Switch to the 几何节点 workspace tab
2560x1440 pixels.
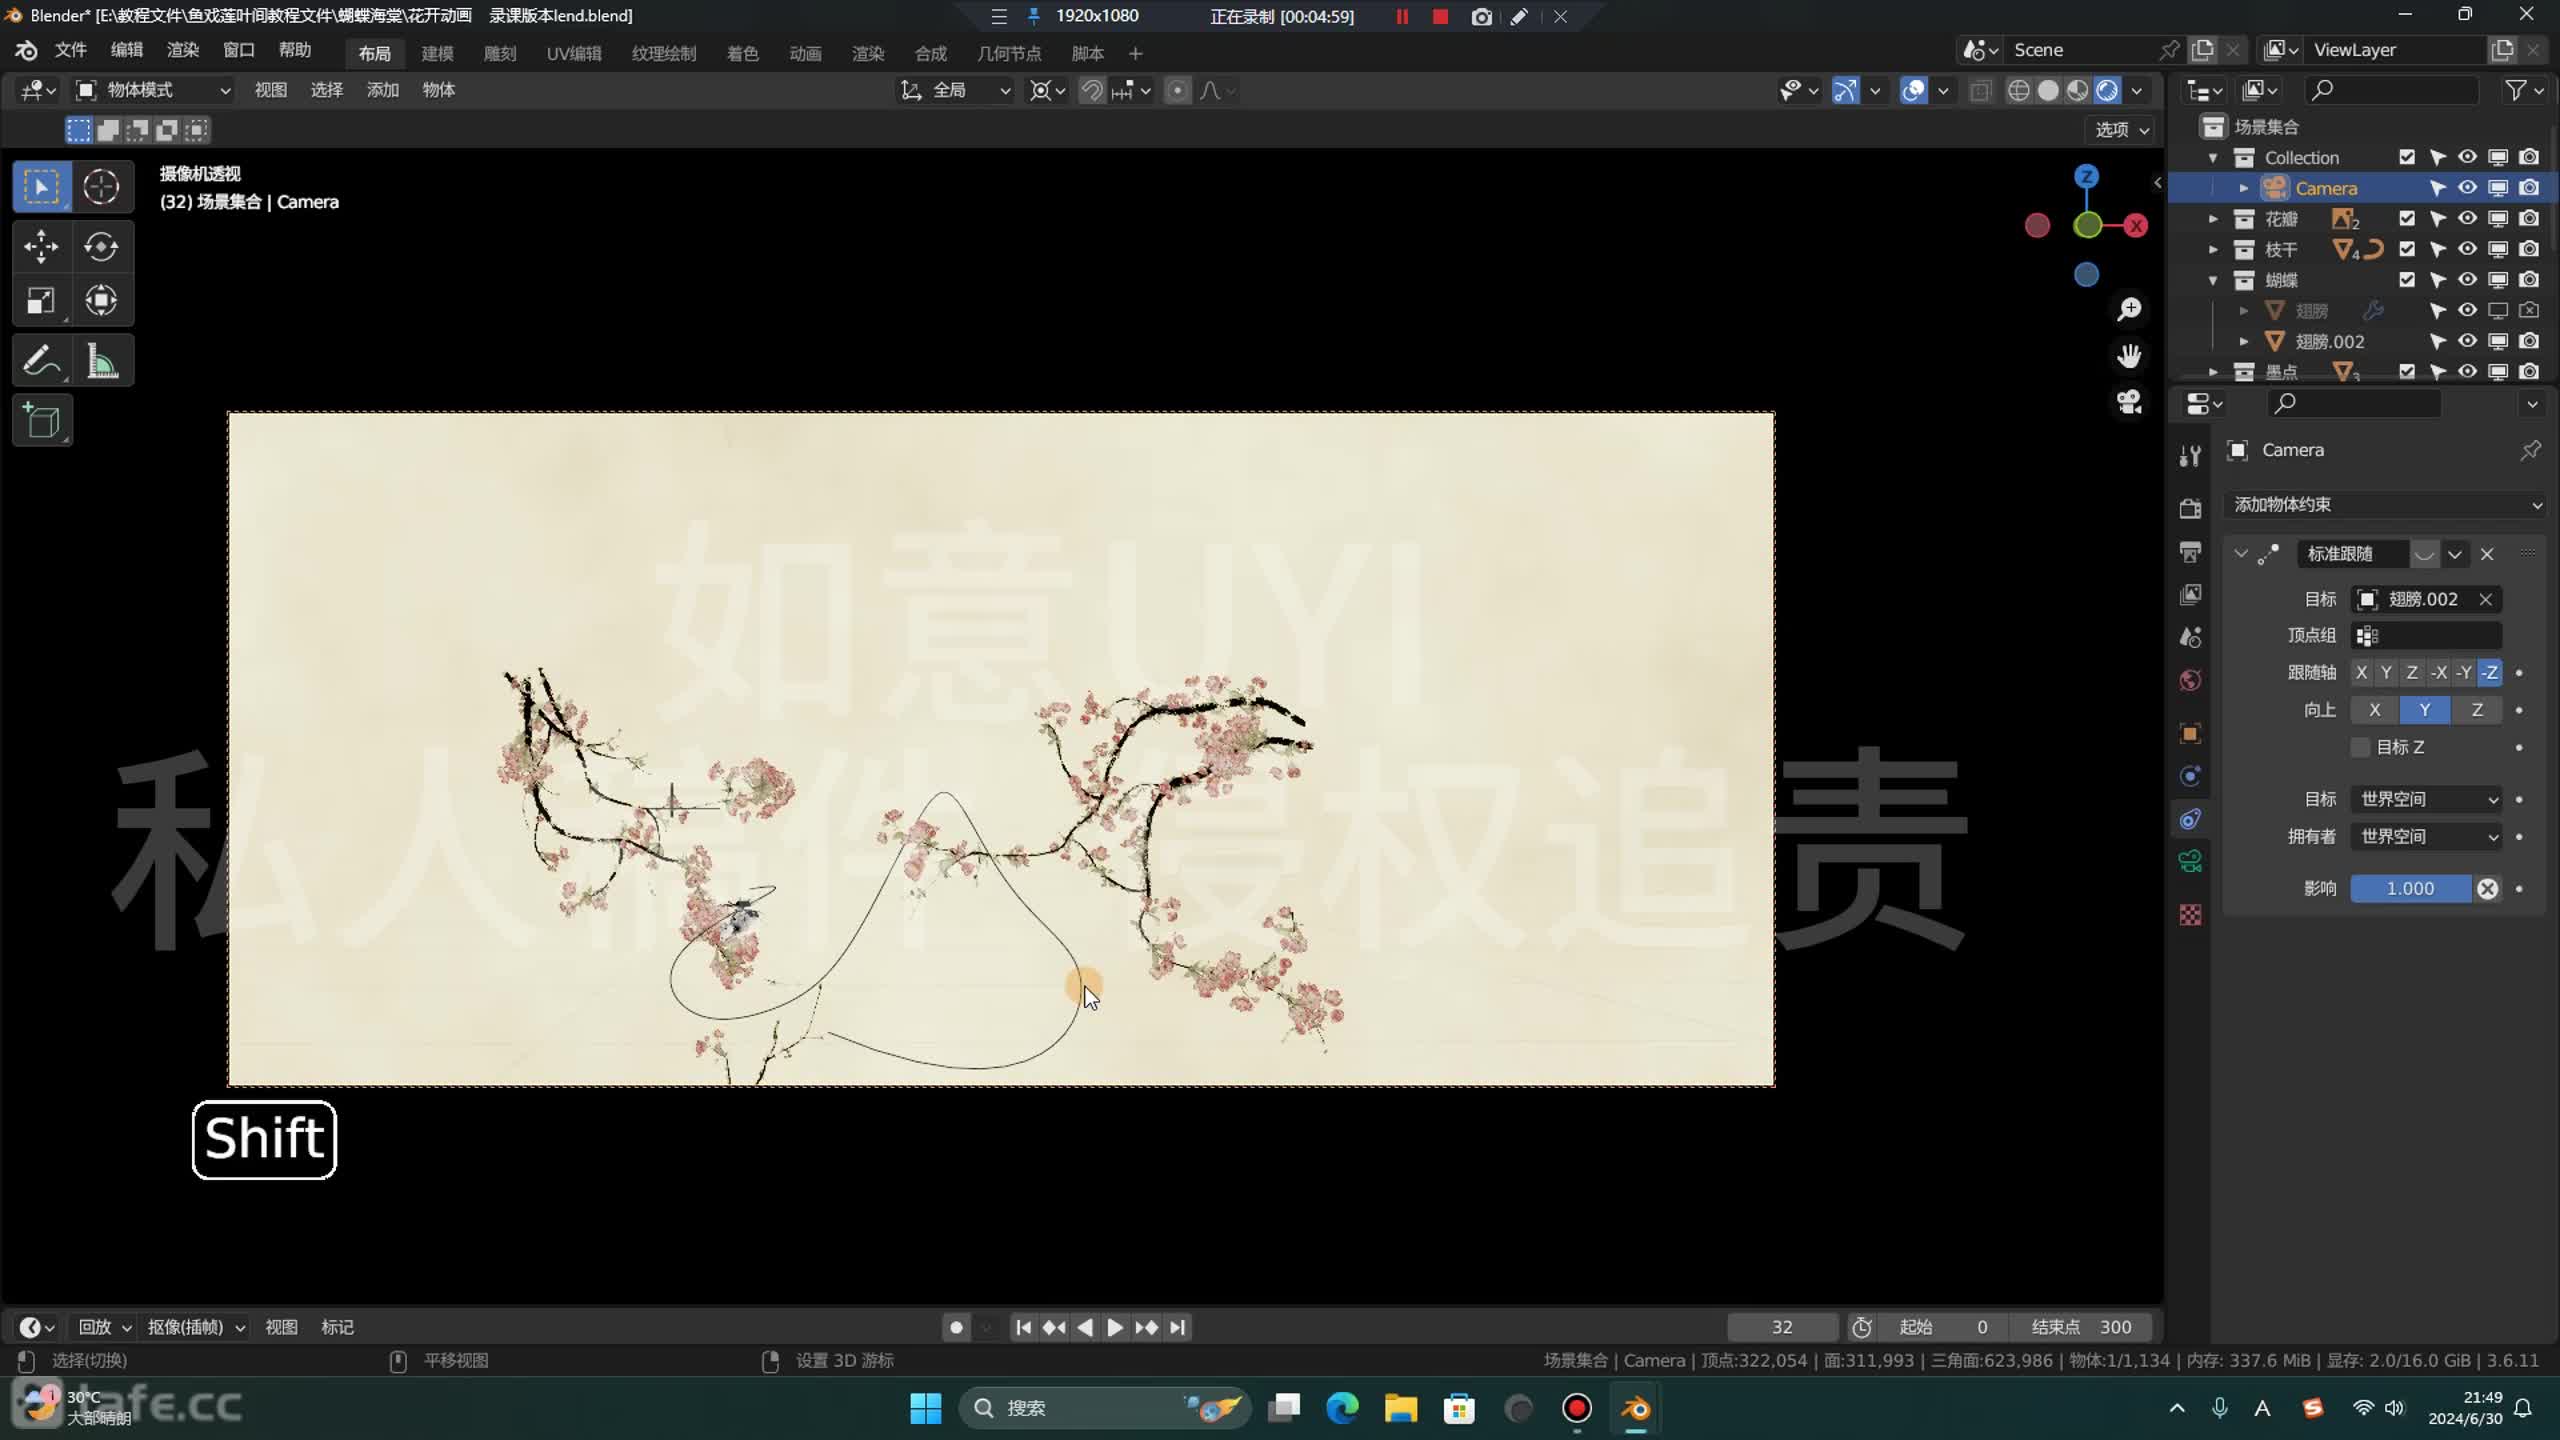coord(1009,53)
